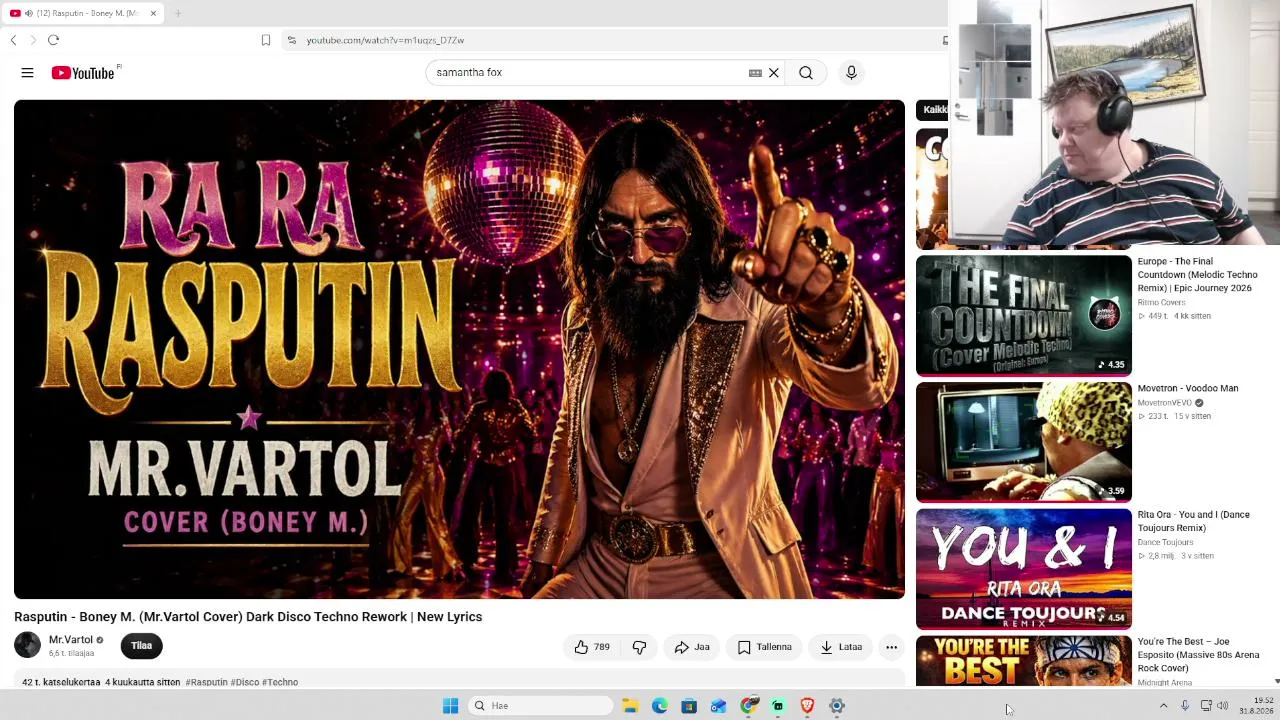Start voice search with microphone

[x=852, y=73]
